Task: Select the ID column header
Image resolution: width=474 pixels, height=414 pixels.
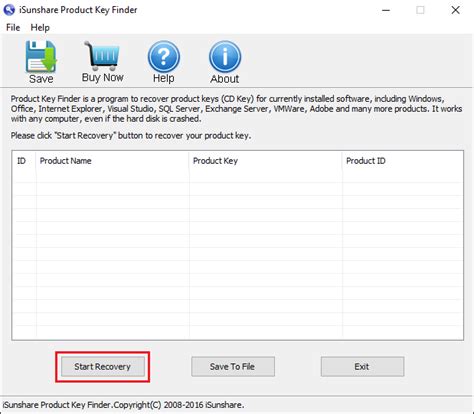Action: click(x=24, y=161)
